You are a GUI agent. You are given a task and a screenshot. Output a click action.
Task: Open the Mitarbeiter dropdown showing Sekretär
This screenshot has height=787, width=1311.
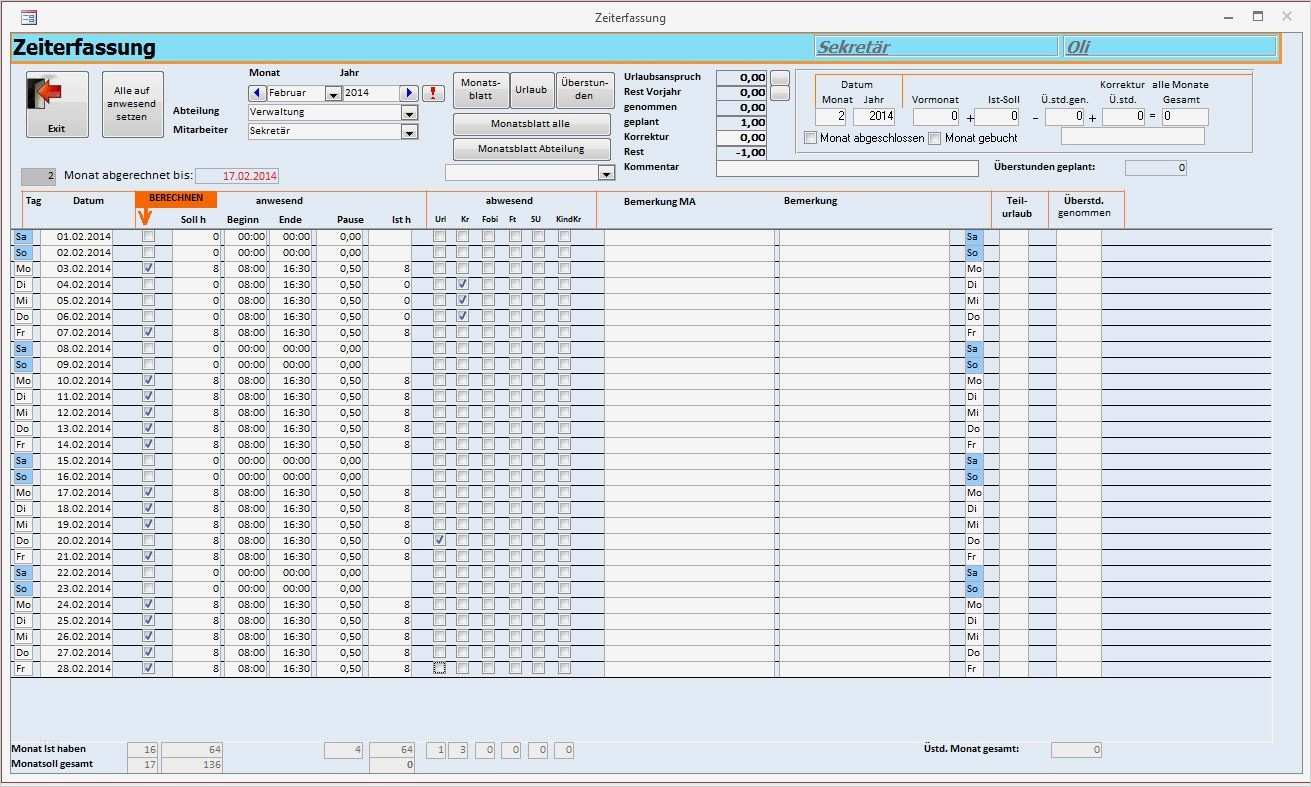[x=409, y=131]
